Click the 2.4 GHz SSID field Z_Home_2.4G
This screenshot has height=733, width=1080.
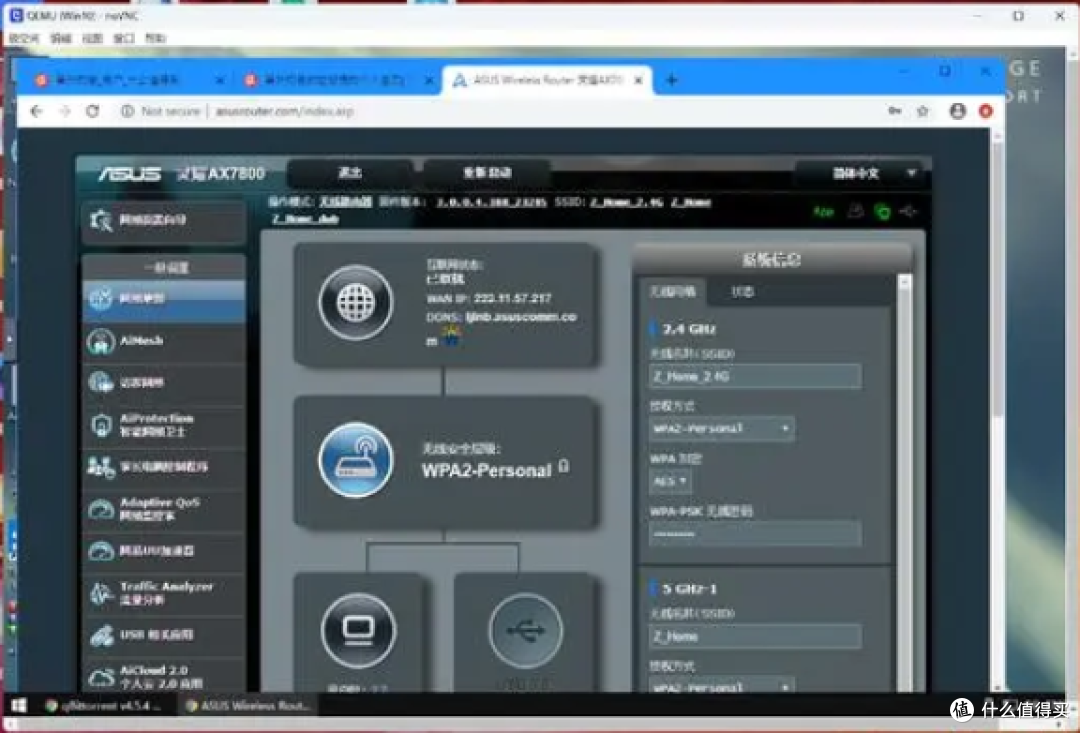[x=754, y=376]
